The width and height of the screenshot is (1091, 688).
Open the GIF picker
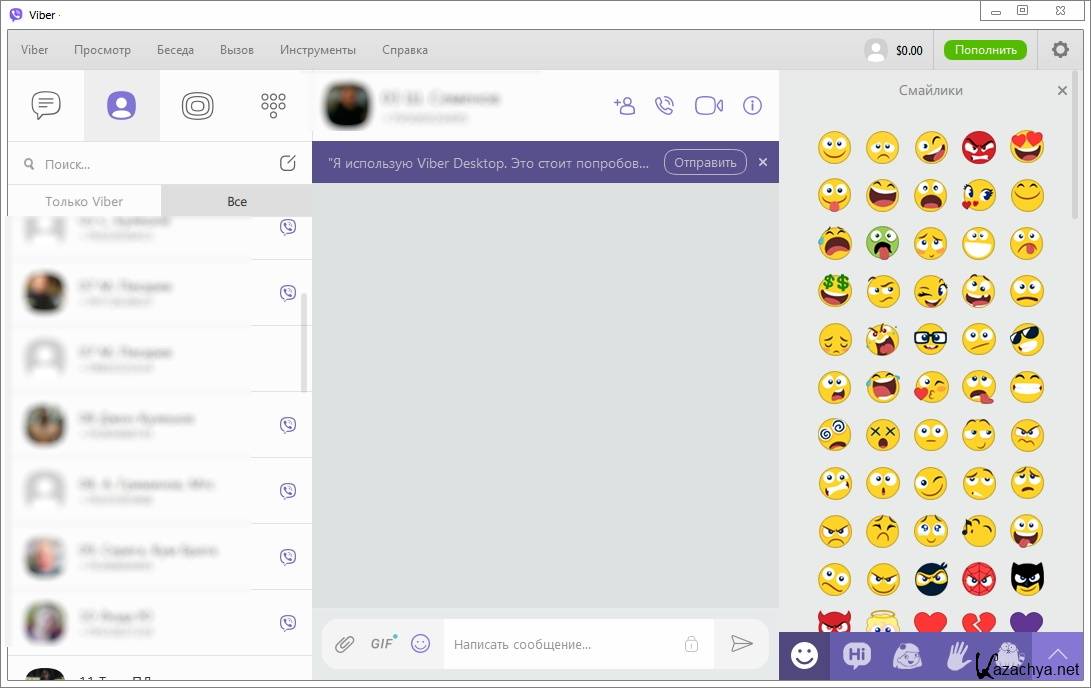point(382,644)
